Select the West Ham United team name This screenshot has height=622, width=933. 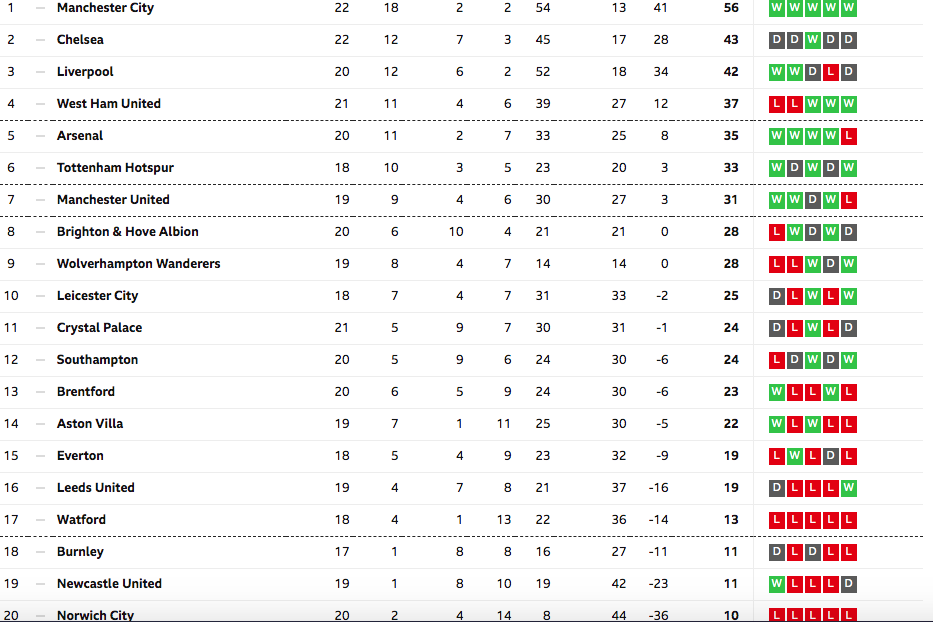point(109,104)
